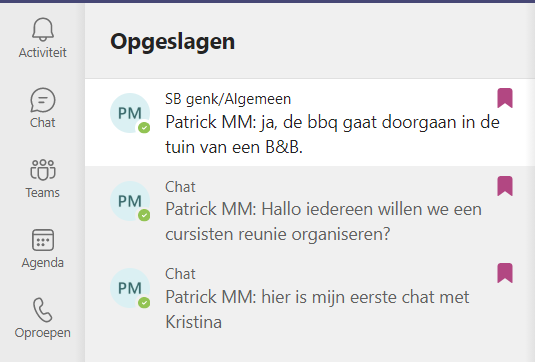Open the Activiteit bell icon
This screenshot has width=535, height=362.
[x=43, y=29]
